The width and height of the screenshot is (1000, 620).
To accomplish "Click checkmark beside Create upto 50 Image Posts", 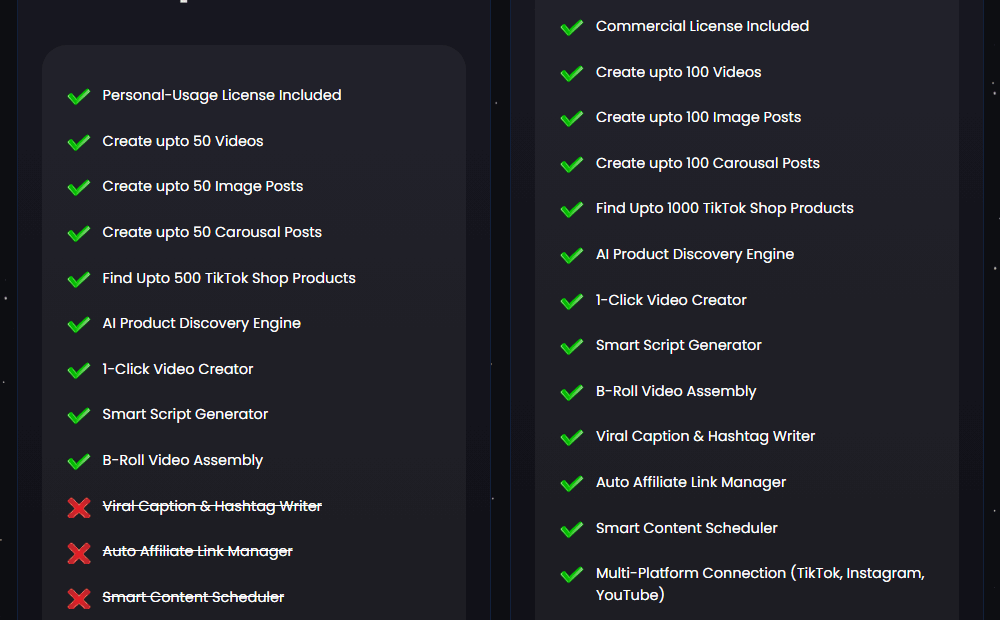I will [x=79, y=187].
